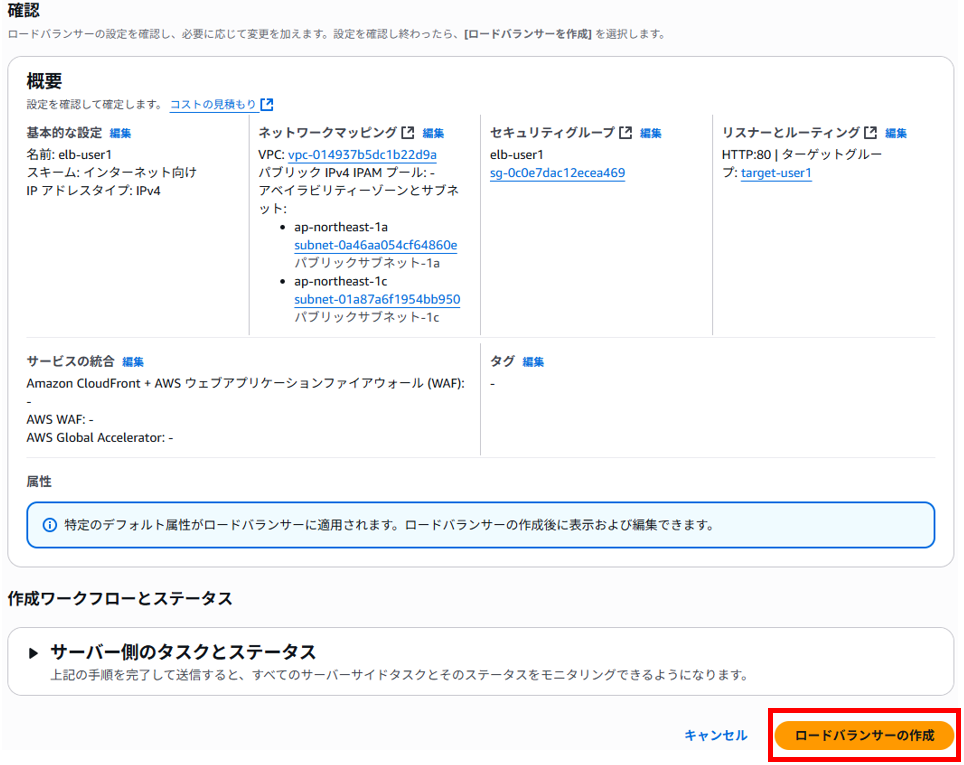Open external link icon next to コストの見積もり
The image size is (964, 765).
pyautogui.click(x=267, y=105)
